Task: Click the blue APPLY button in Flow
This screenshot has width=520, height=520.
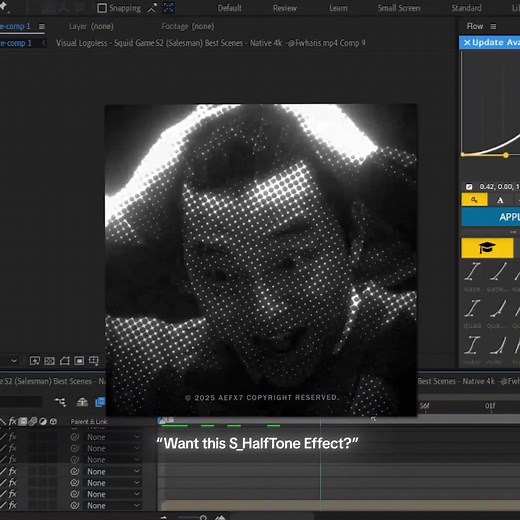Action: click(x=491, y=217)
